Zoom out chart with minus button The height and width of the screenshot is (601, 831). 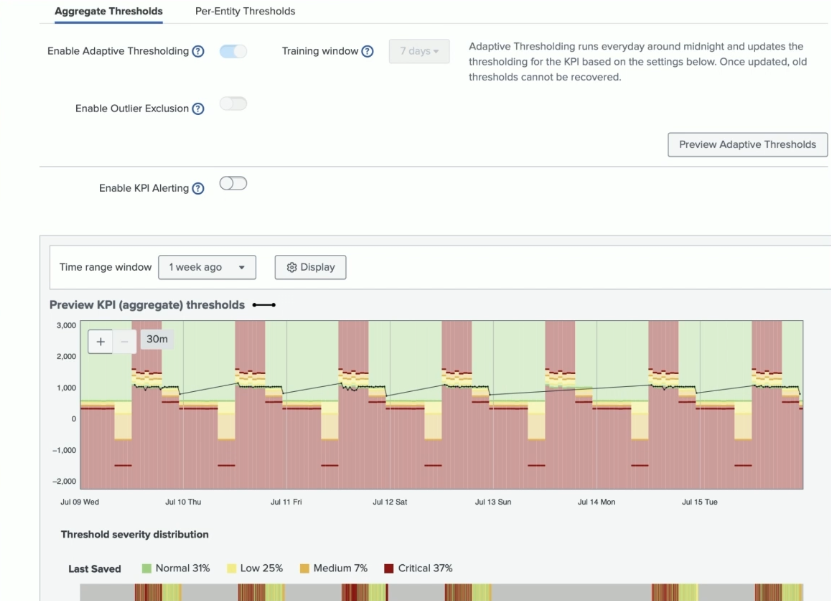click(x=124, y=341)
